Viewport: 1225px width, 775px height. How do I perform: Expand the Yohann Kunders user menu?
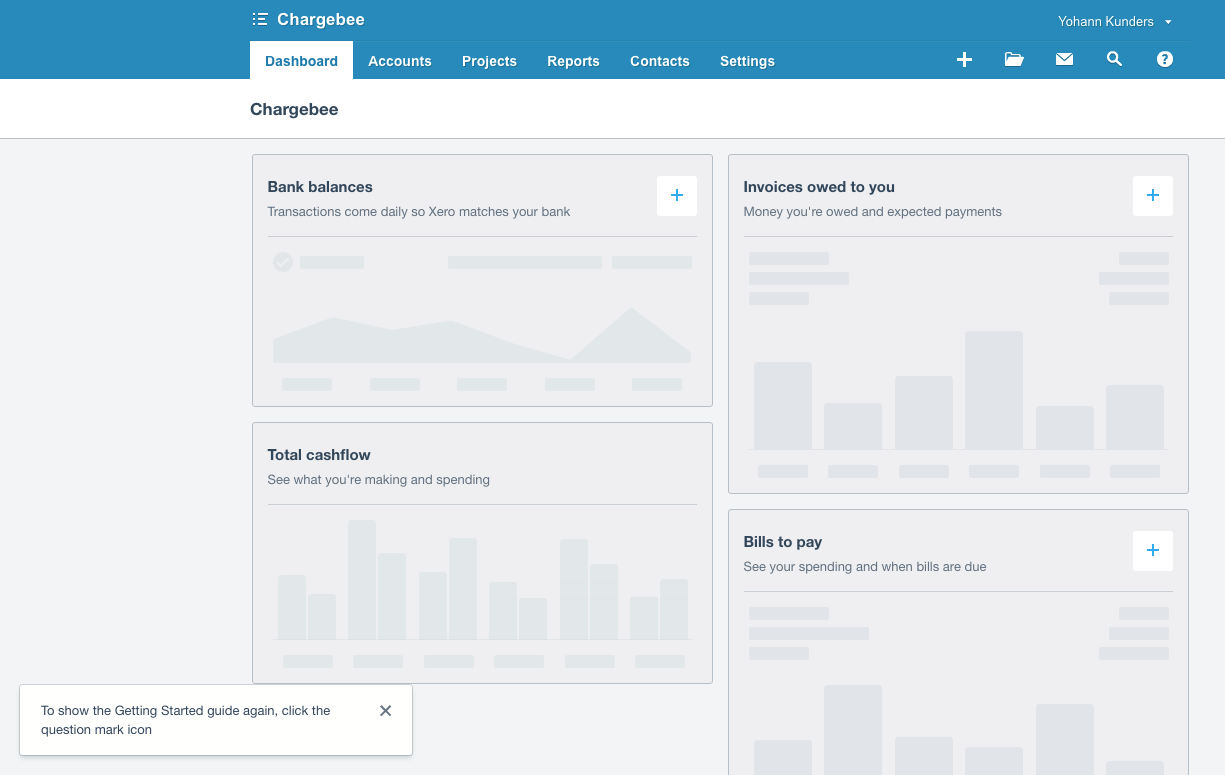(1115, 21)
